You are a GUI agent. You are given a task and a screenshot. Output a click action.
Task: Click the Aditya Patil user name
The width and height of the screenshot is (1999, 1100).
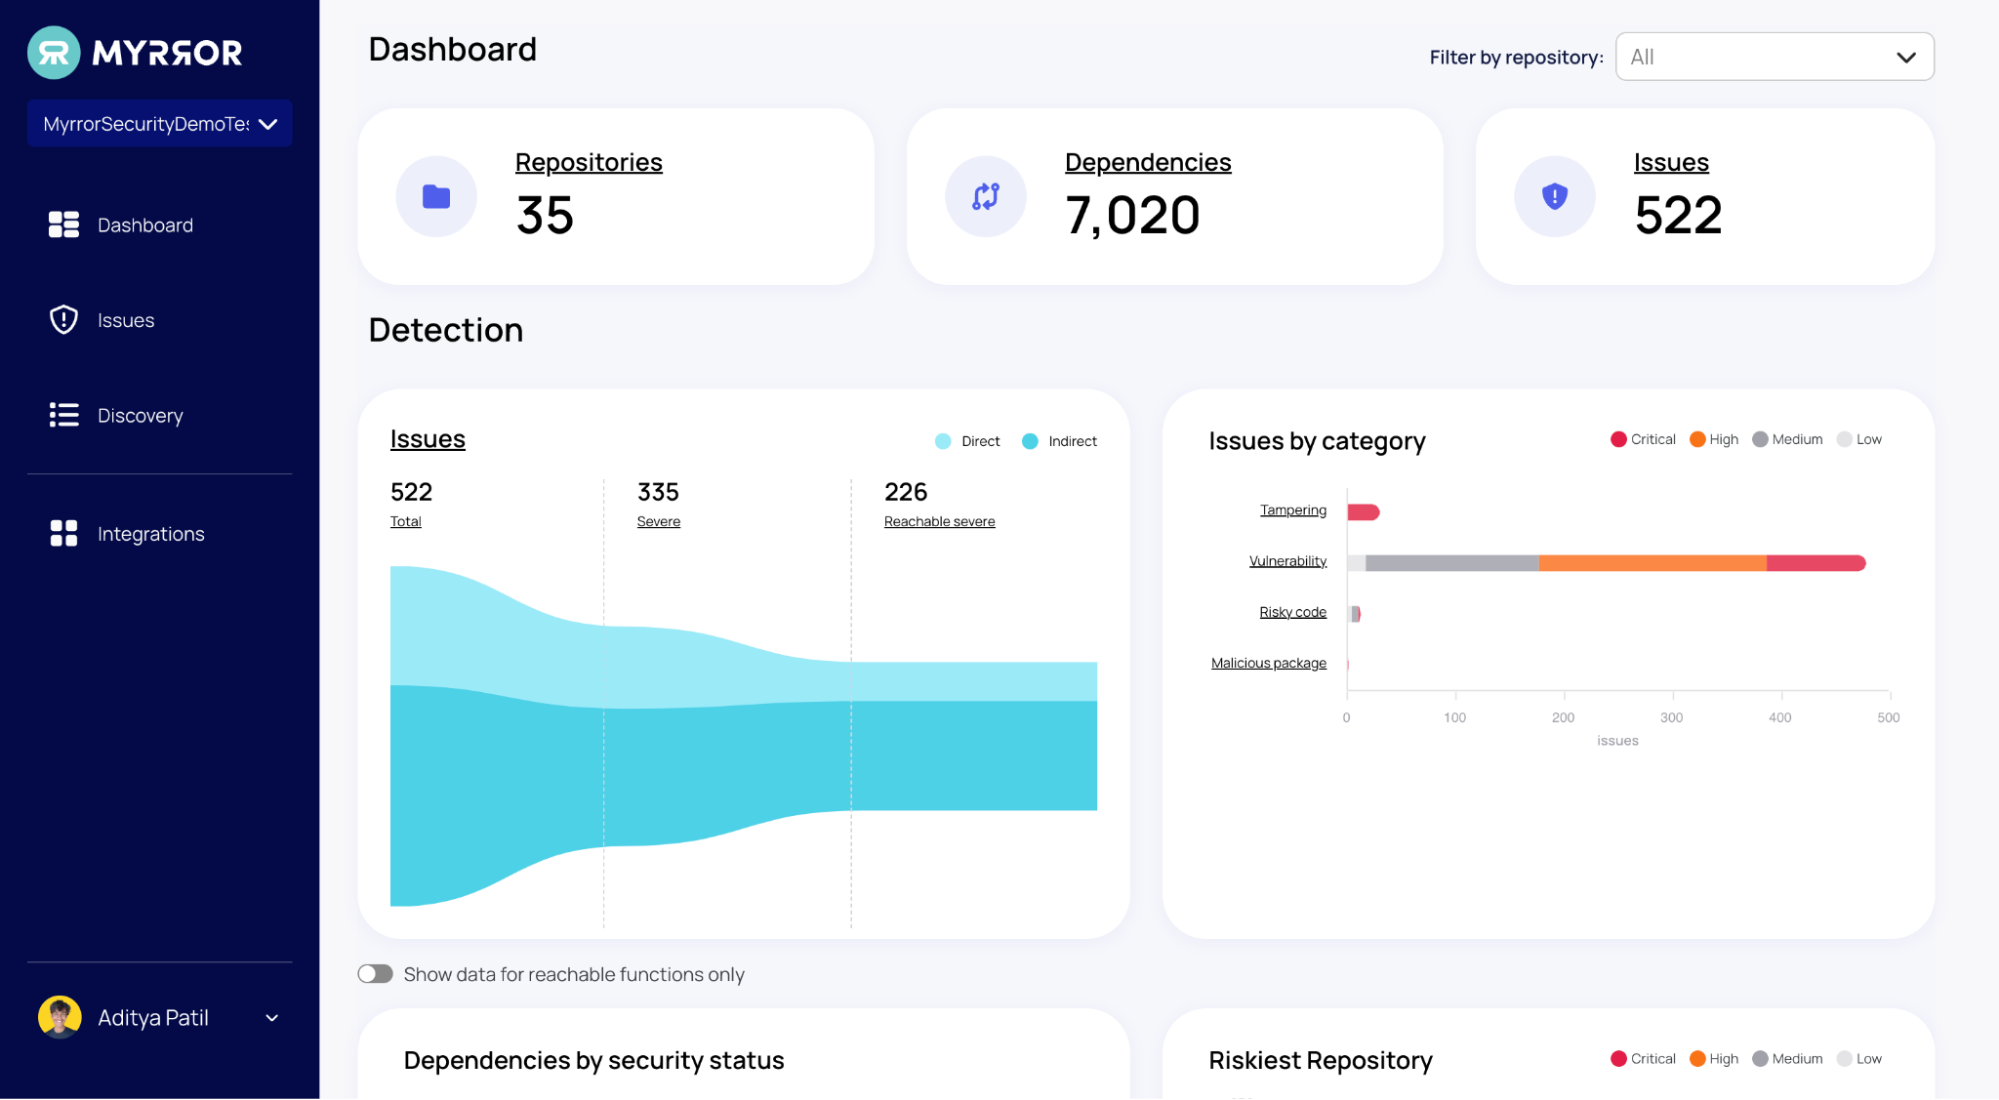coord(153,1018)
